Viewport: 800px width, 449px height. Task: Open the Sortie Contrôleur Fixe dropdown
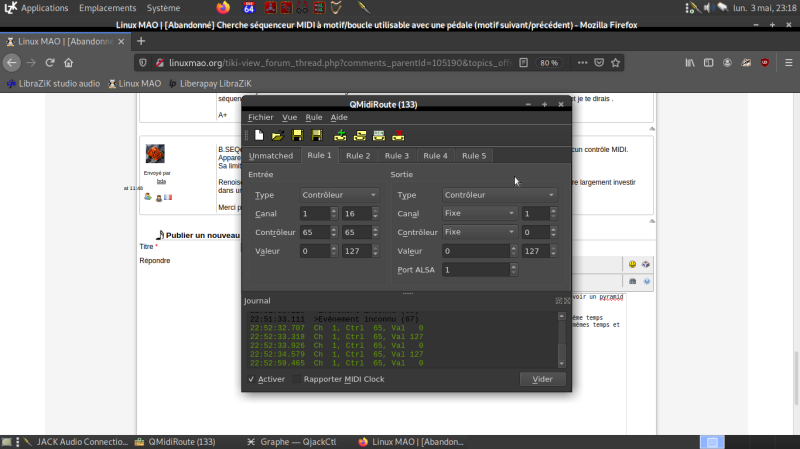[x=479, y=232]
